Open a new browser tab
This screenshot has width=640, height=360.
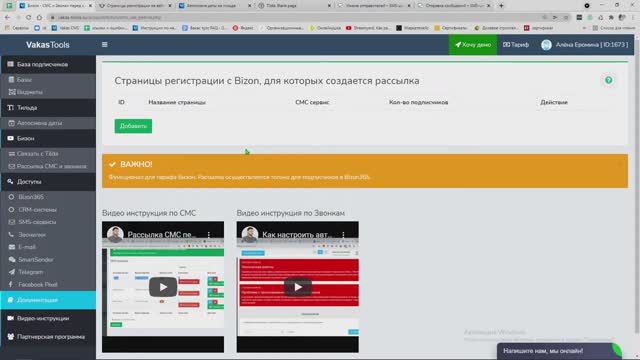501,6
